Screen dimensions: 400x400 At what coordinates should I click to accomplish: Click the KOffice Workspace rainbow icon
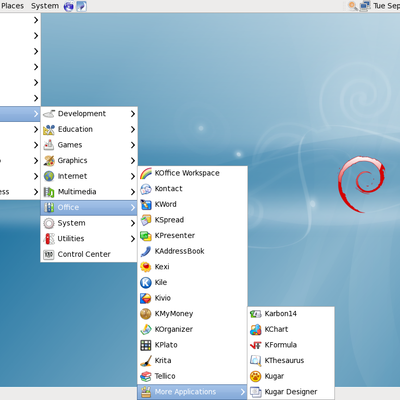tap(146, 173)
